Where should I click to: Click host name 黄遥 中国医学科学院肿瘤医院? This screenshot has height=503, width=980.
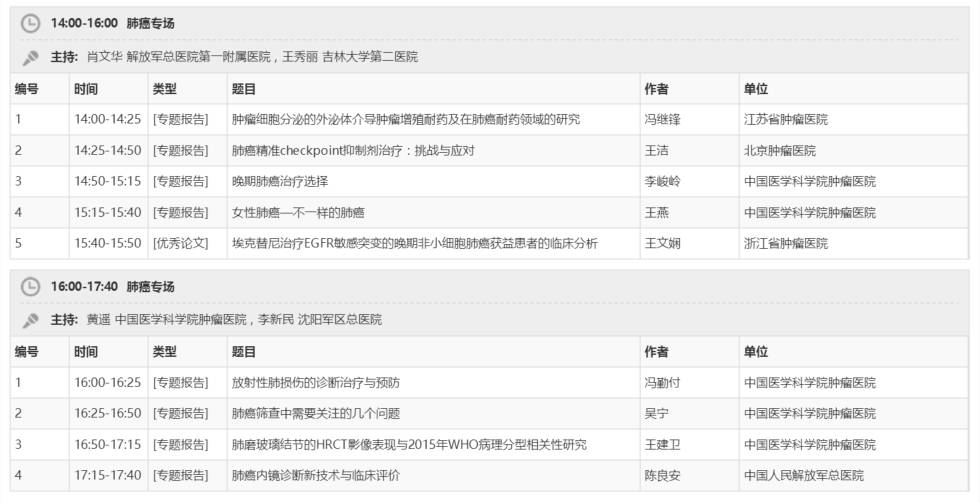pyautogui.click(x=166, y=319)
